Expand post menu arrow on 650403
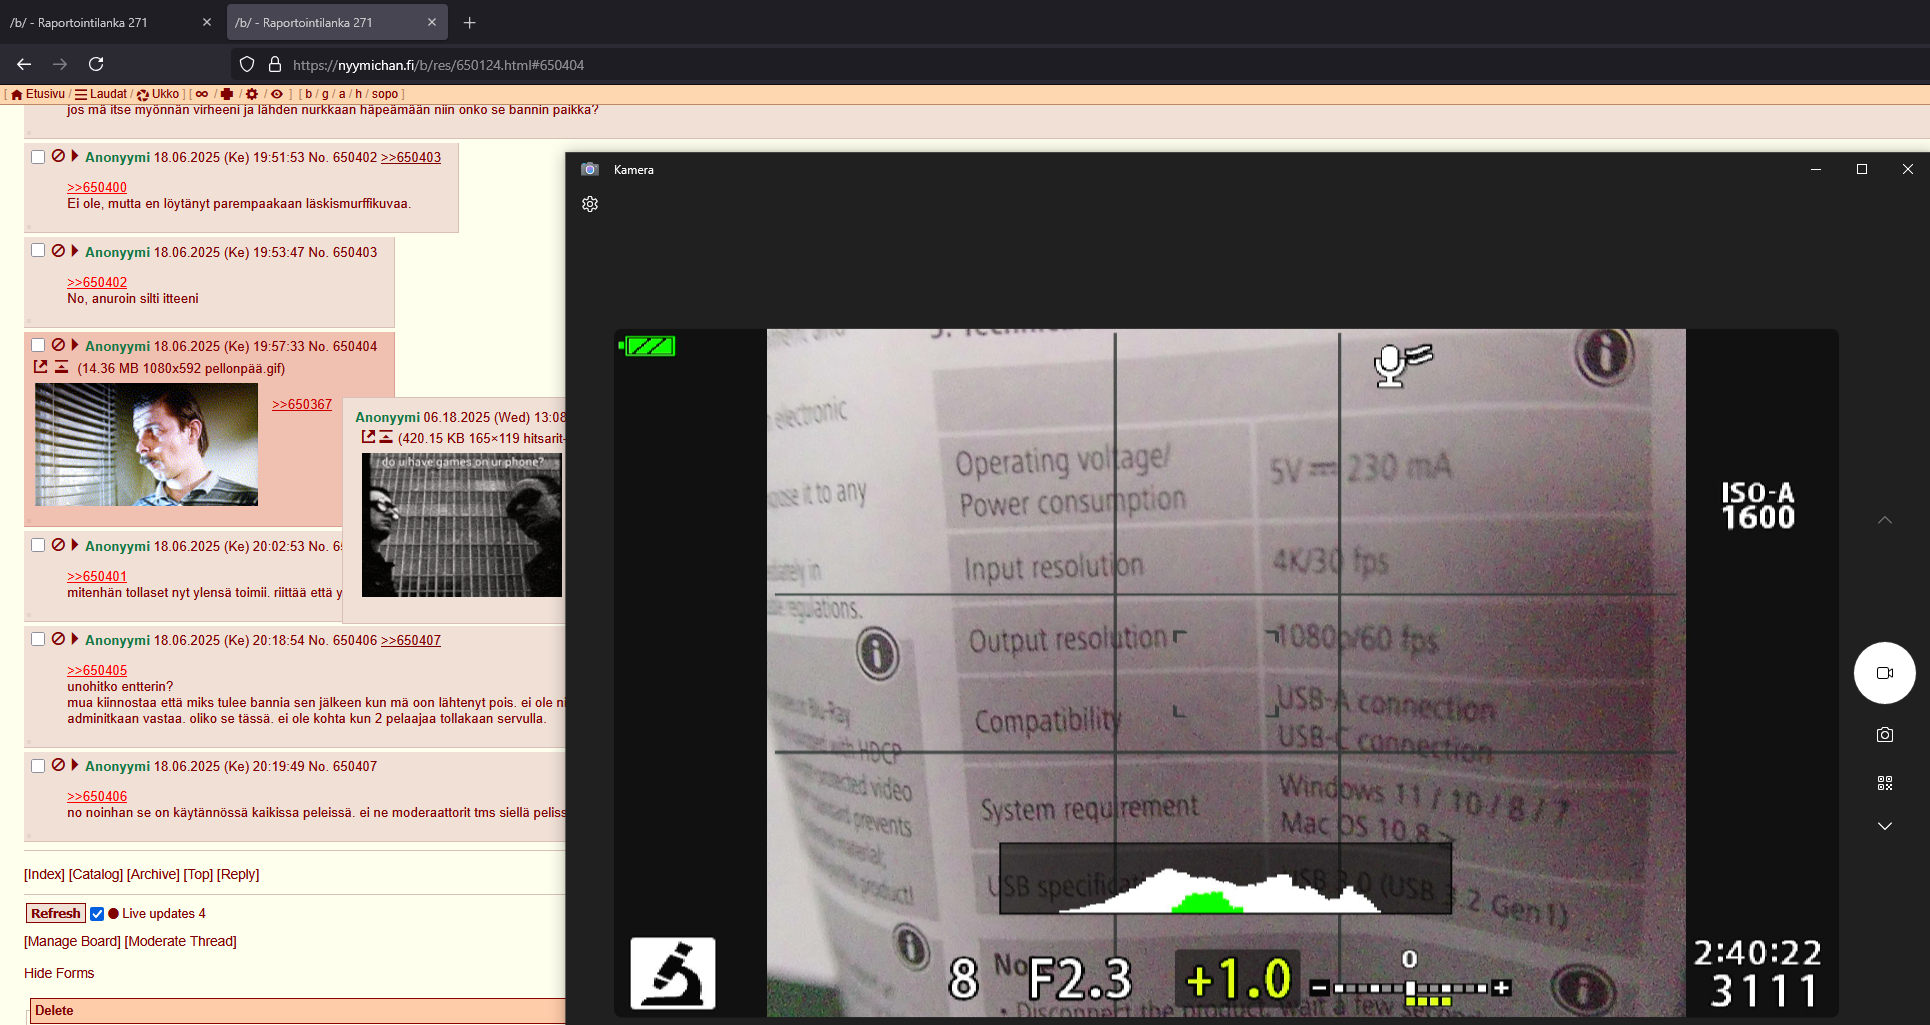The width and height of the screenshot is (1930, 1025). (75, 251)
